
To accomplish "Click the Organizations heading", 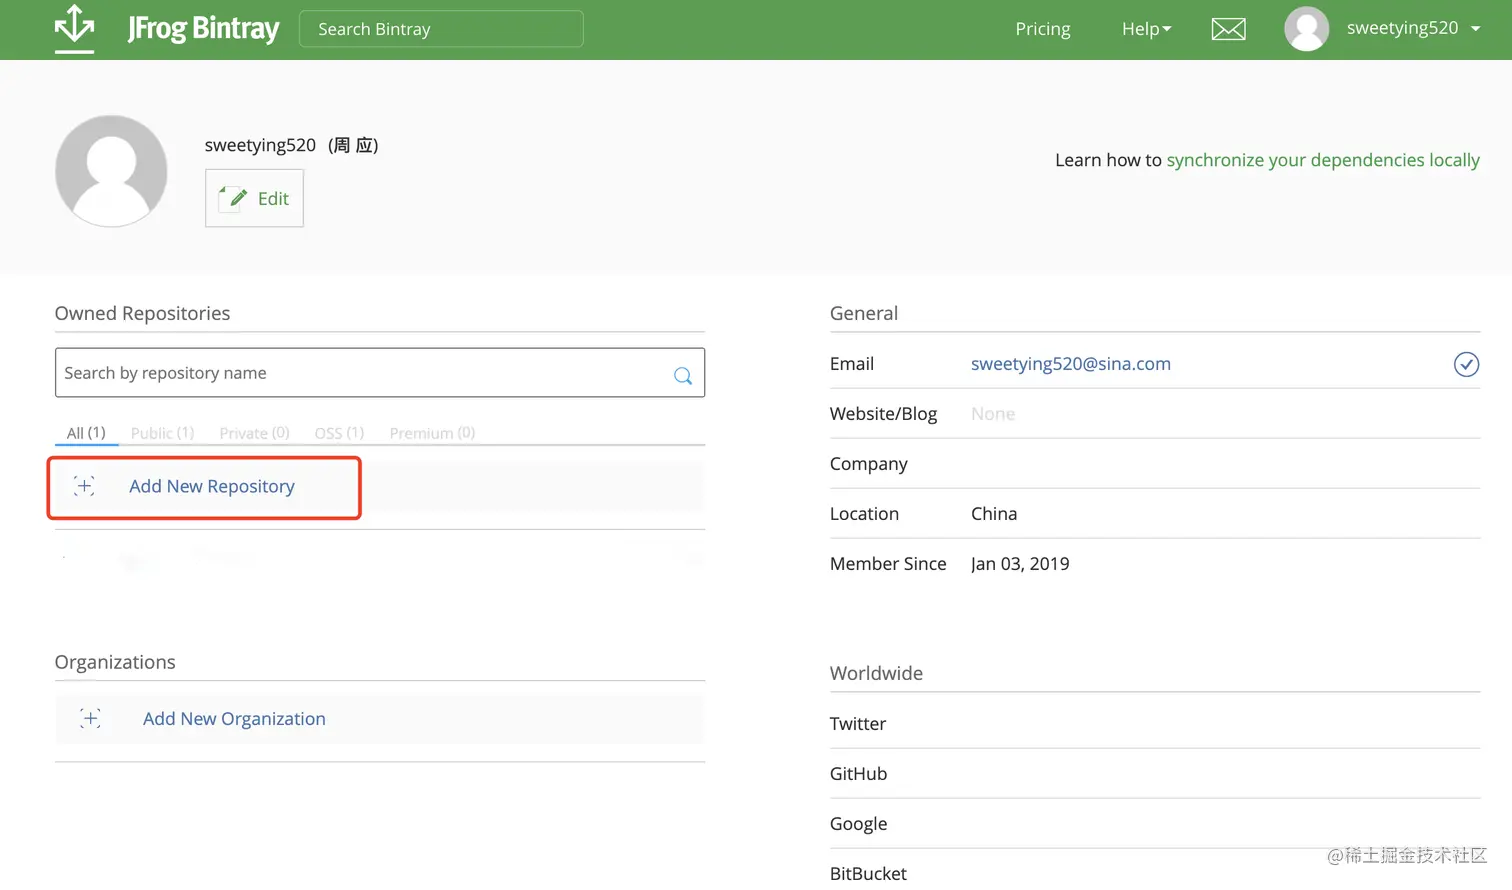I will pos(115,662).
